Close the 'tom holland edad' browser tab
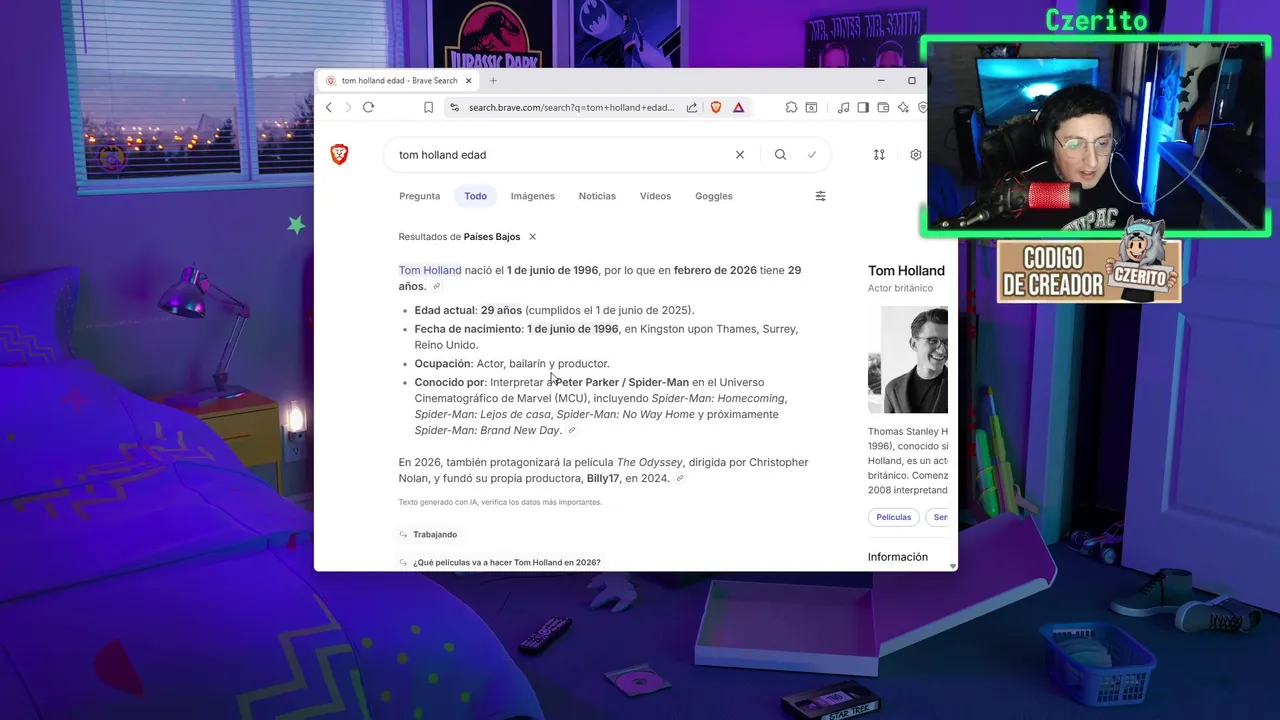The width and height of the screenshot is (1280, 720). point(469,80)
